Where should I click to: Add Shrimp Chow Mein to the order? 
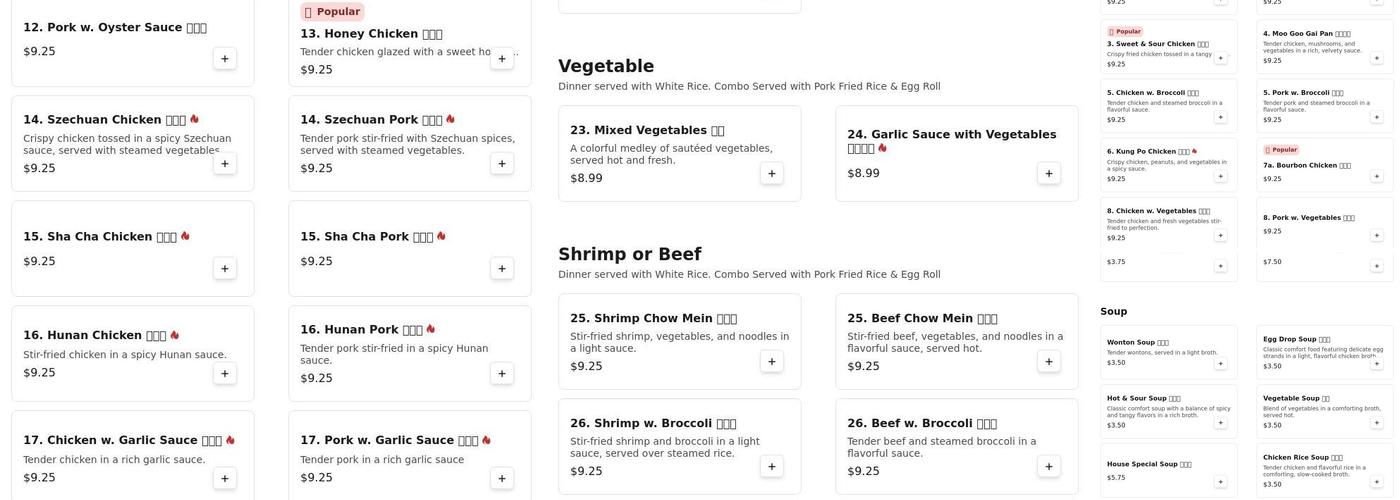point(771,361)
